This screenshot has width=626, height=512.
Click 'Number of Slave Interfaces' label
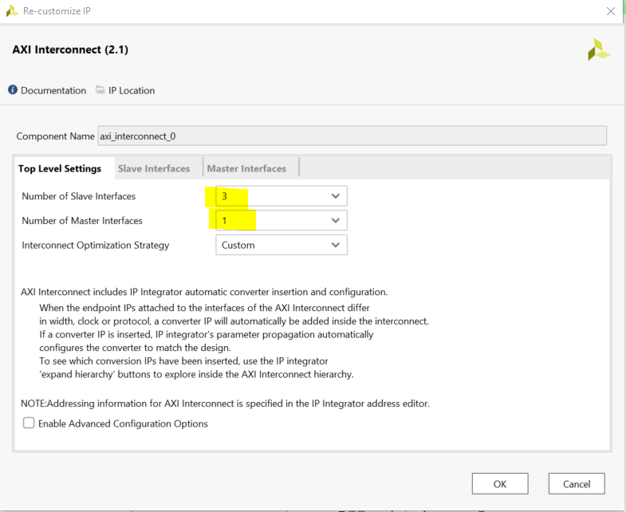point(79,196)
